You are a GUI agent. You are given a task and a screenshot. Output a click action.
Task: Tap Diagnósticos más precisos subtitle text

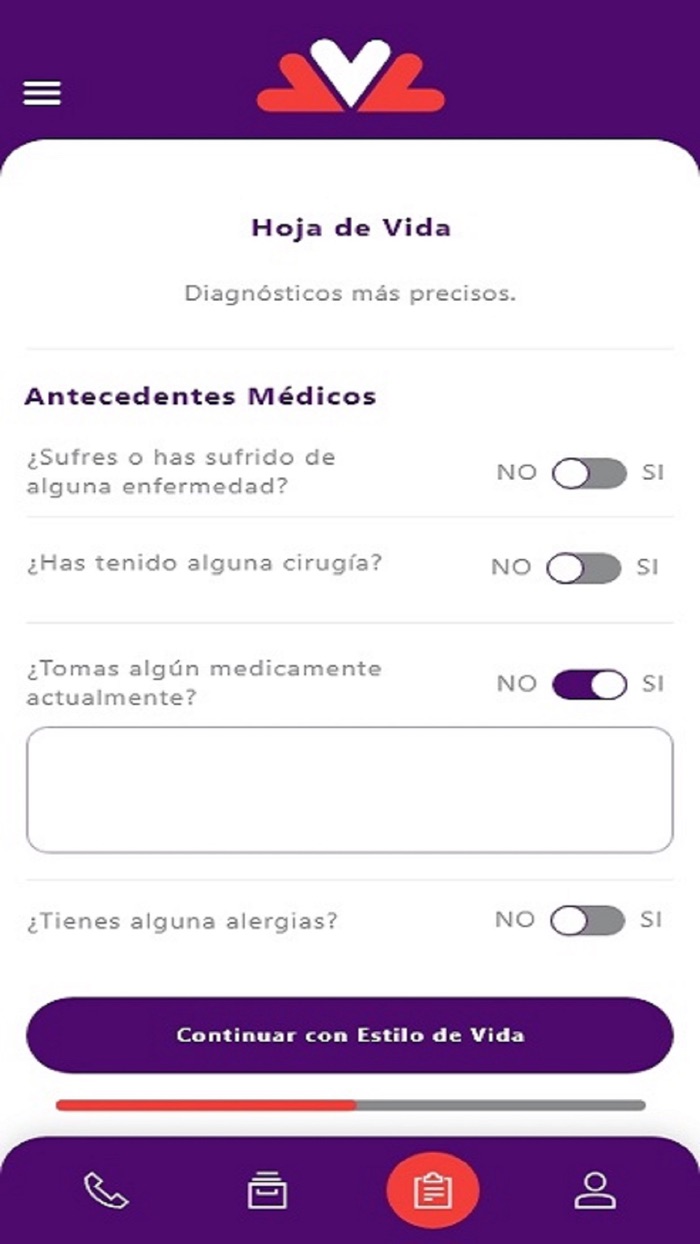[350, 293]
